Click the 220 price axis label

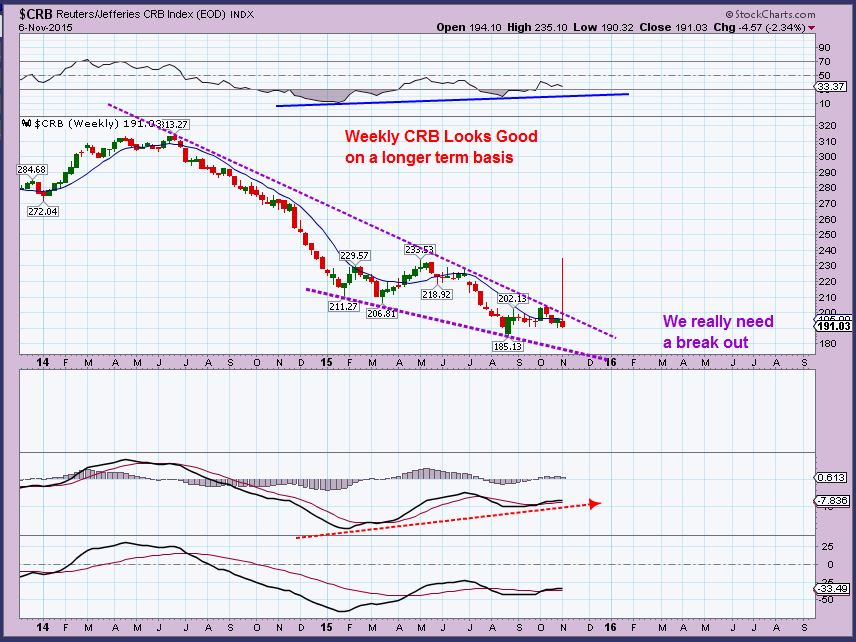coord(829,282)
